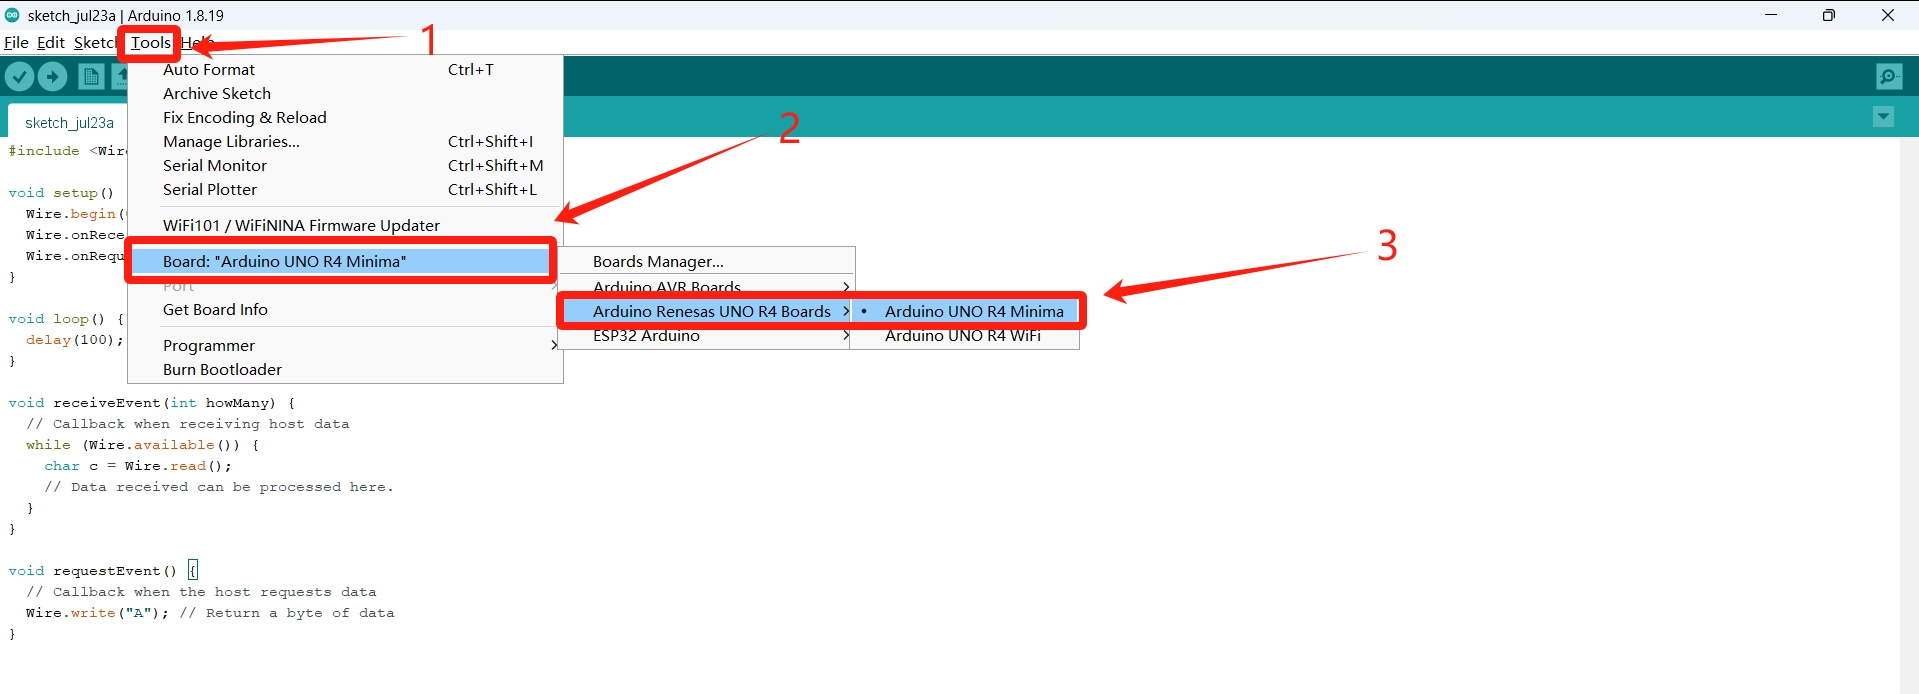
Task: Minimize the Arduino window
Action: point(1771,15)
